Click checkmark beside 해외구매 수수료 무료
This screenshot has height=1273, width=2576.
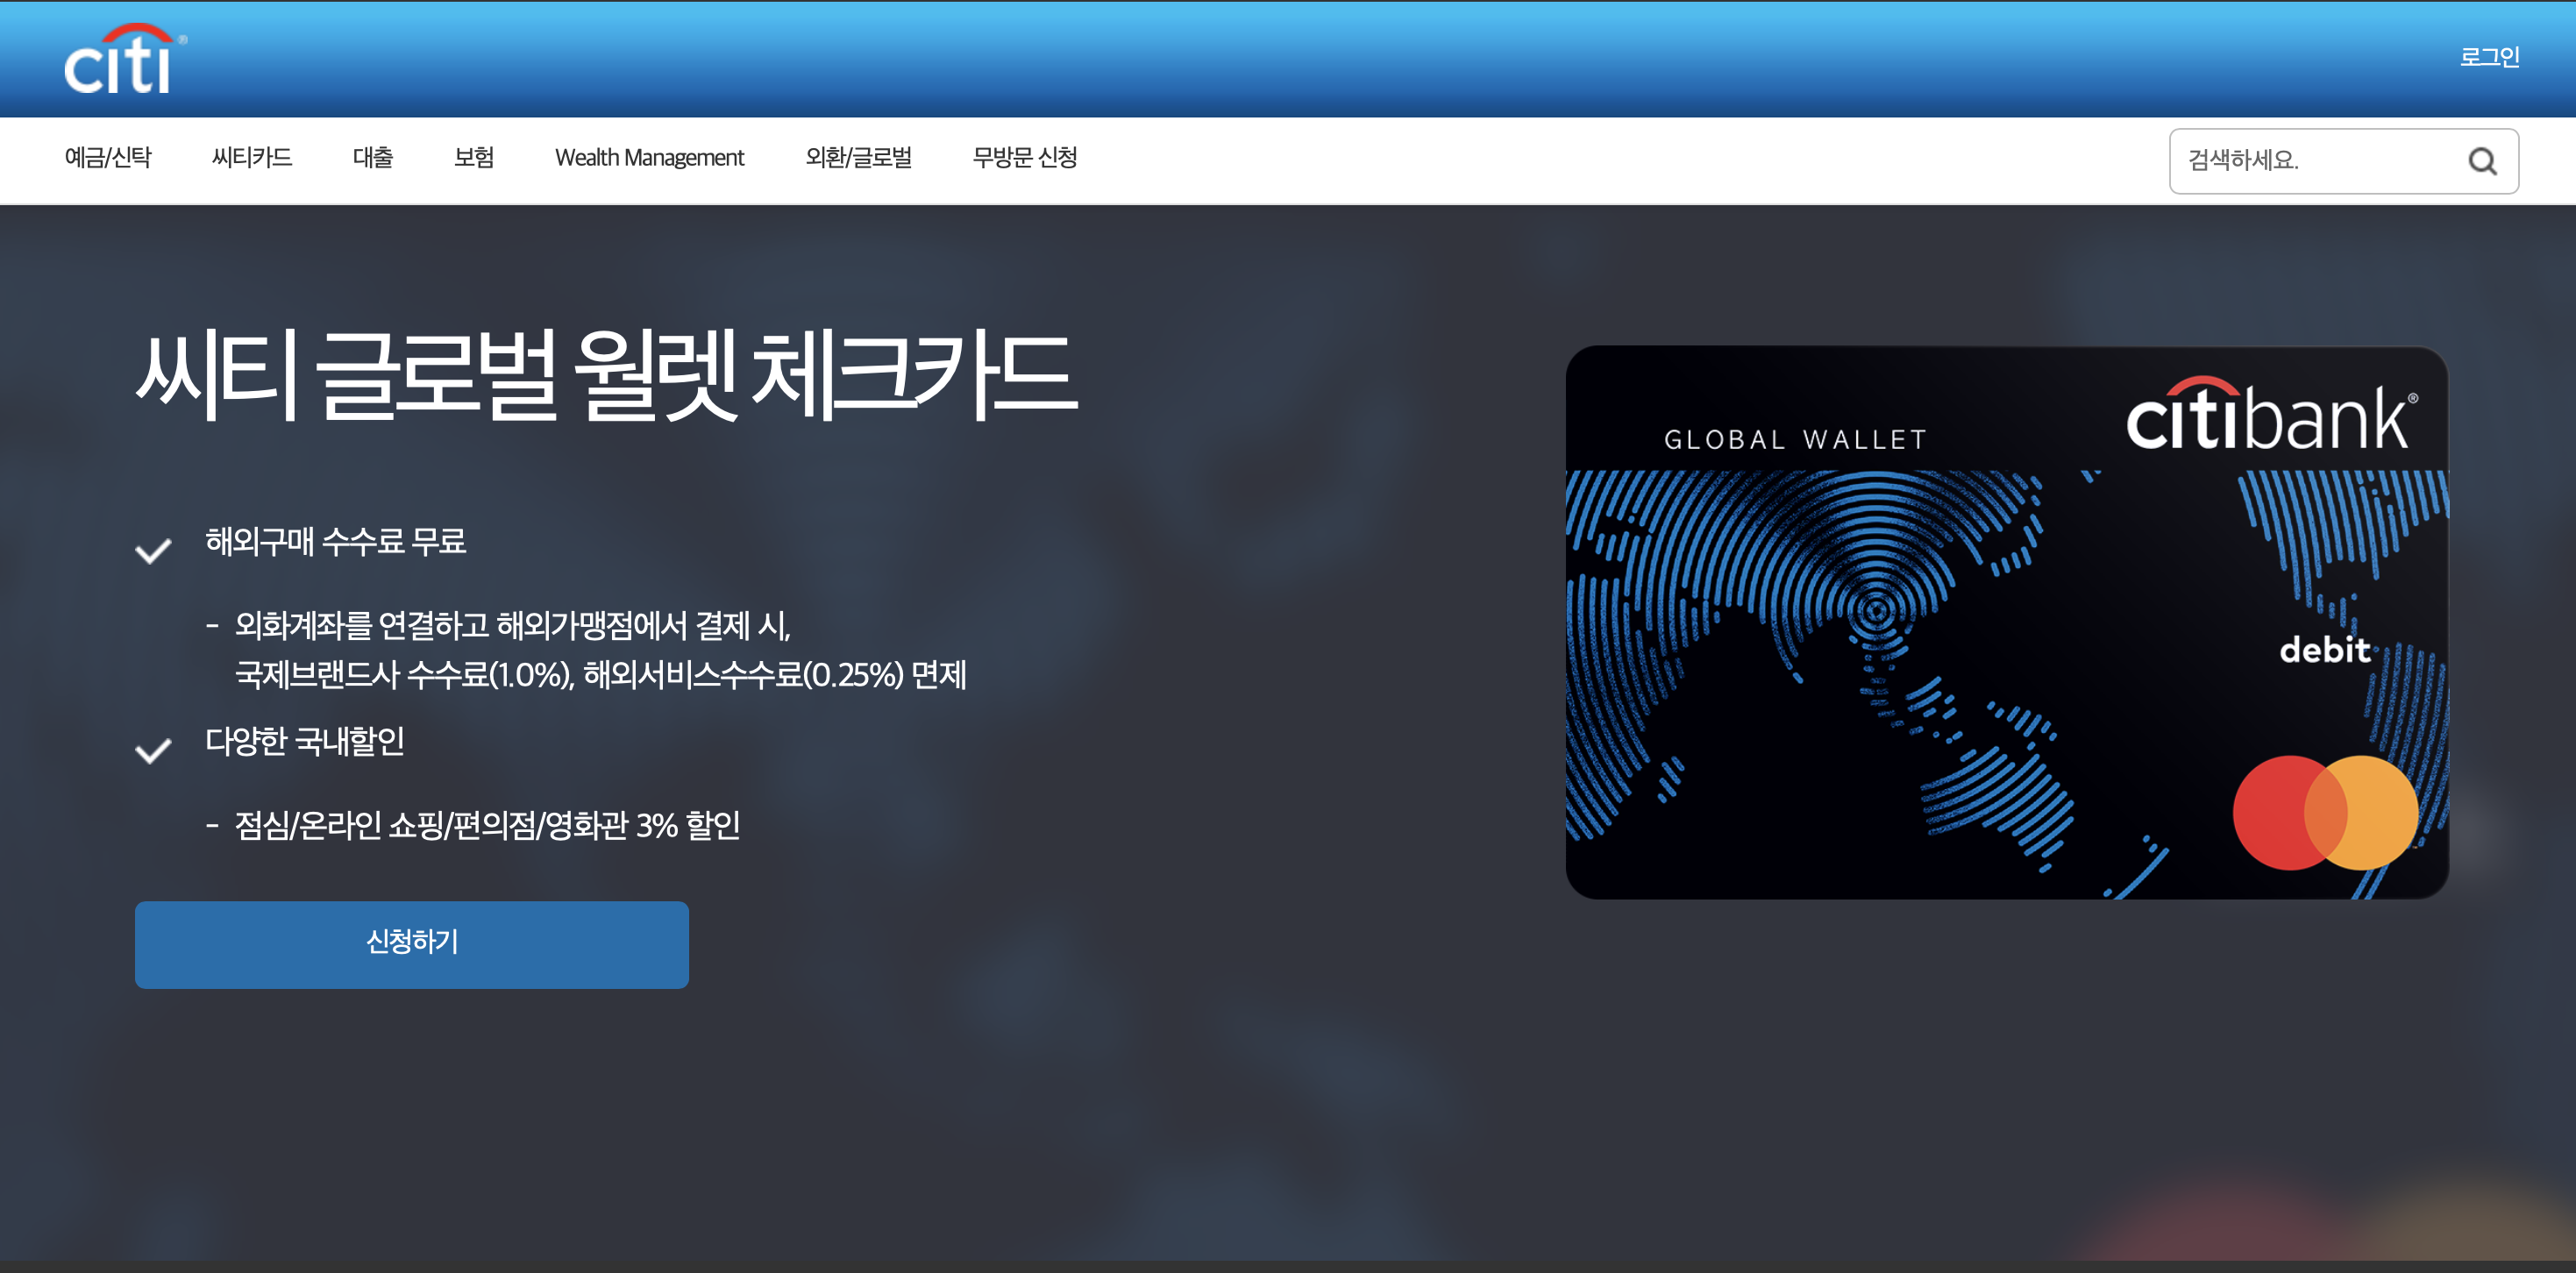click(x=153, y=550)
